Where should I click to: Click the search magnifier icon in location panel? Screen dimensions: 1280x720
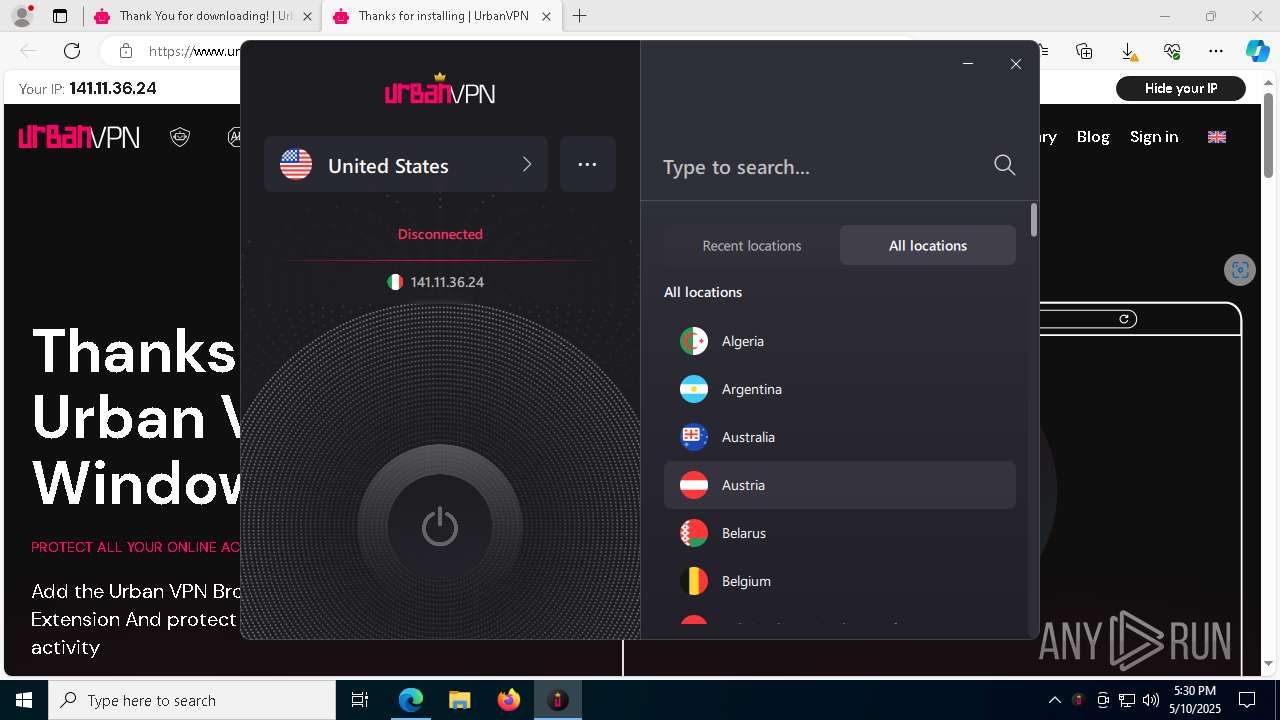1005,165
